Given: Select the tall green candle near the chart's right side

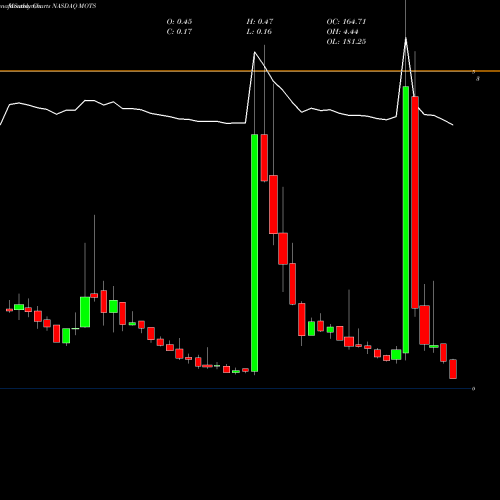Looking at the screenshot, I should tap(406, 220).
